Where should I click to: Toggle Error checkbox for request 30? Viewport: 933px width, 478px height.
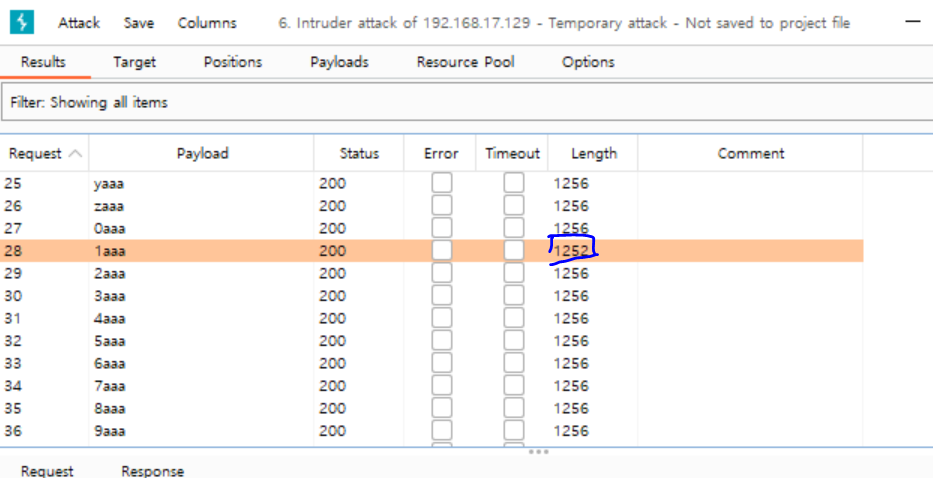pyautogui.click(x=442, y=295)
